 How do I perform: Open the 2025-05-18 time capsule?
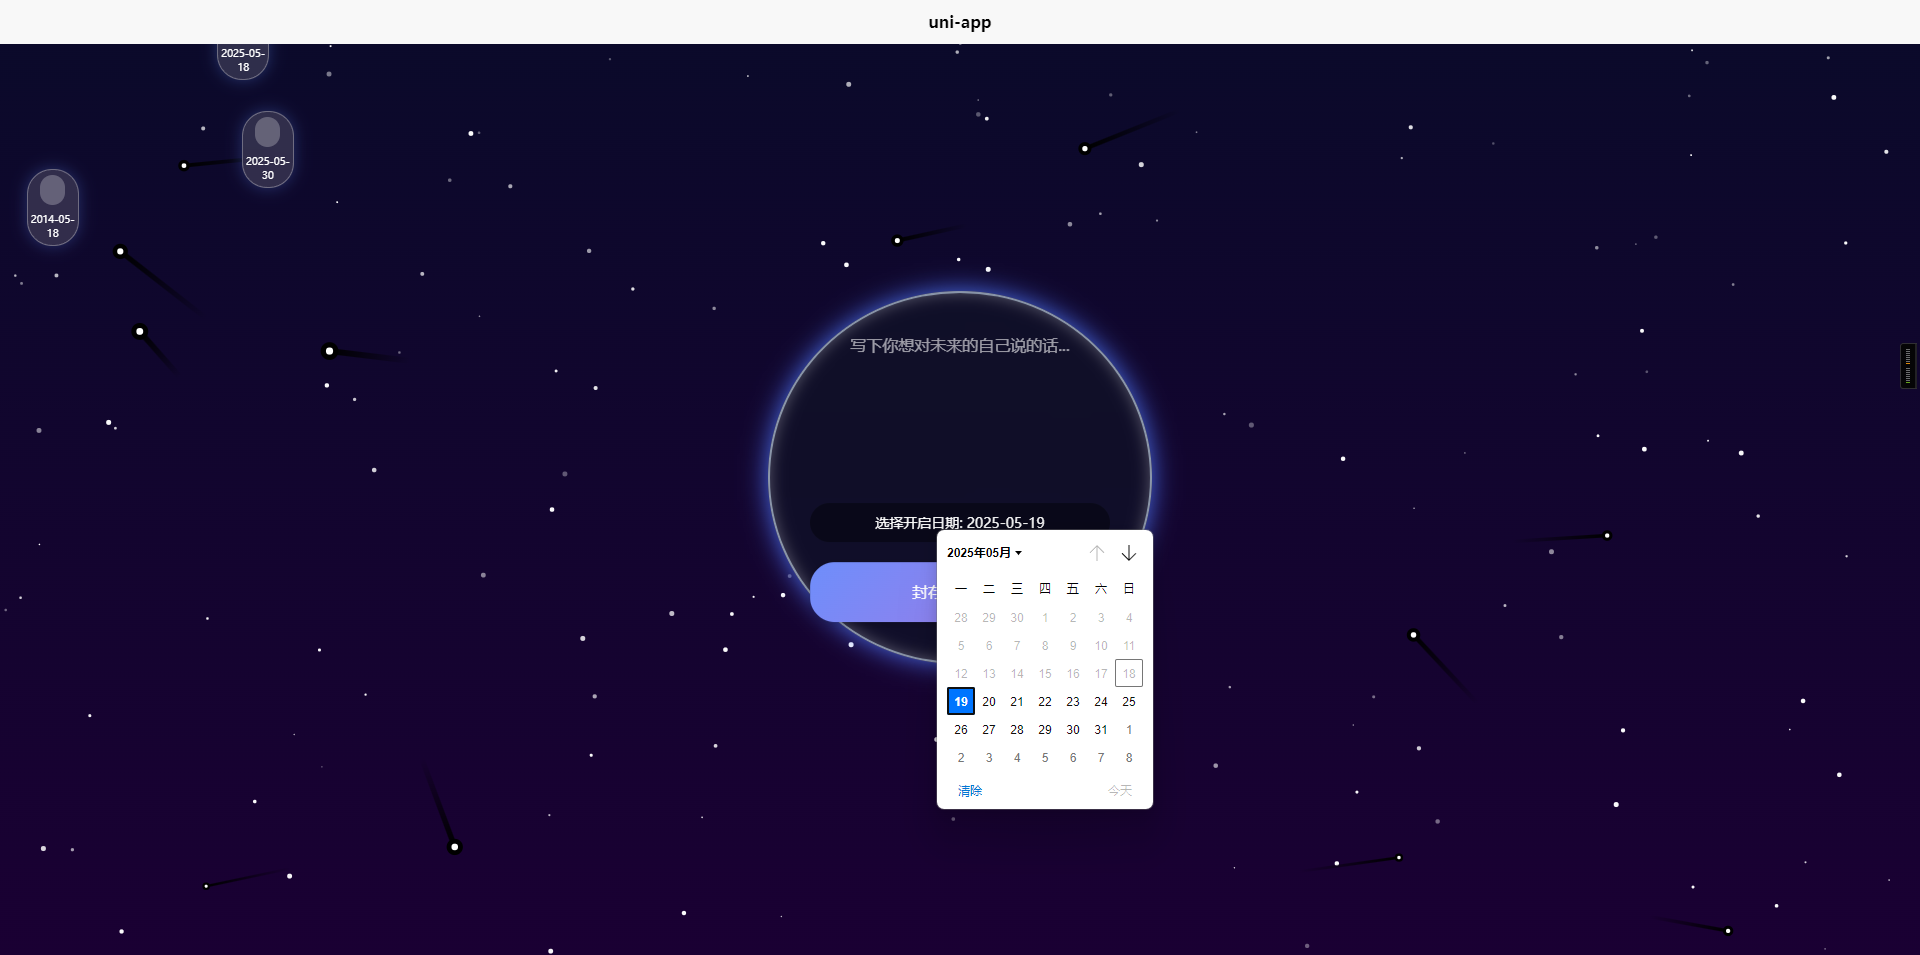coord(243,60)
